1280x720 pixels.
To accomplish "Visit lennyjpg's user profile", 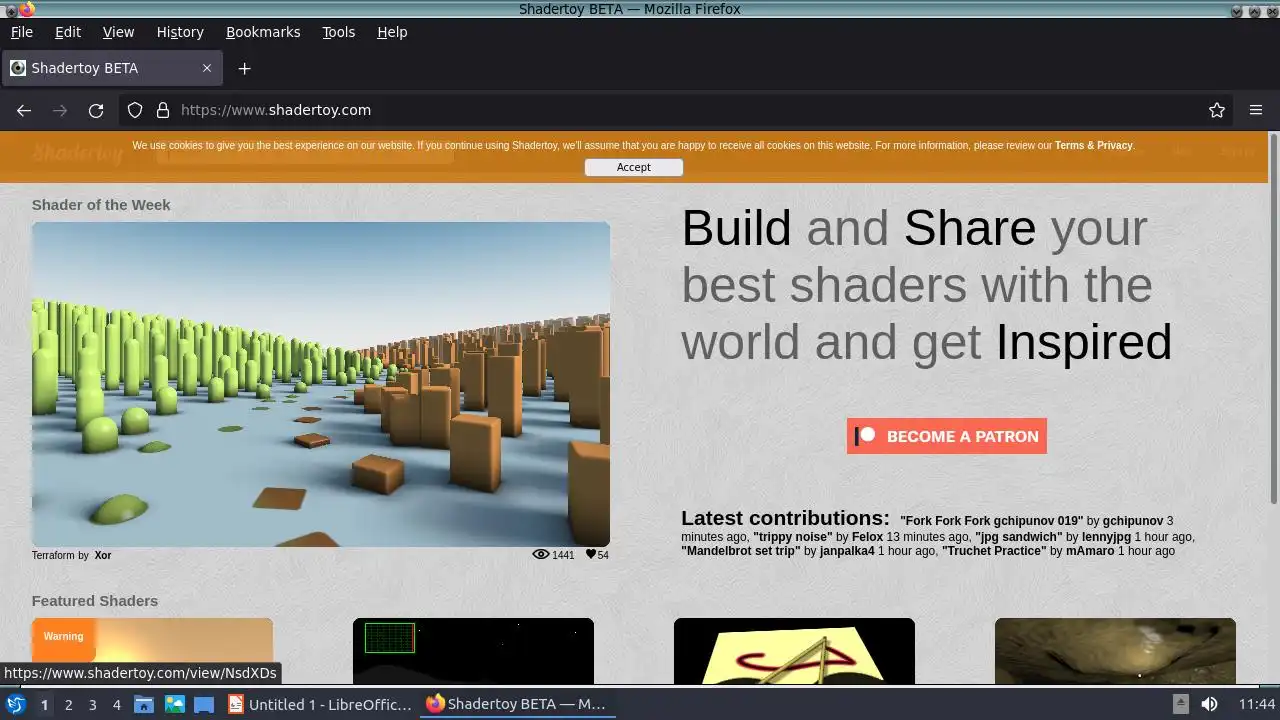I will (x=1106, y=537).
